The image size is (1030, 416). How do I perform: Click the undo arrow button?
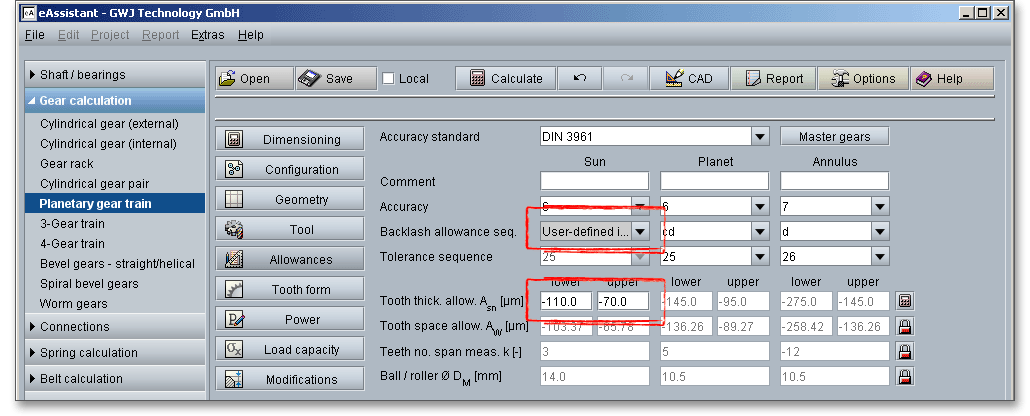pyautogui.click(x=580, y=79)
